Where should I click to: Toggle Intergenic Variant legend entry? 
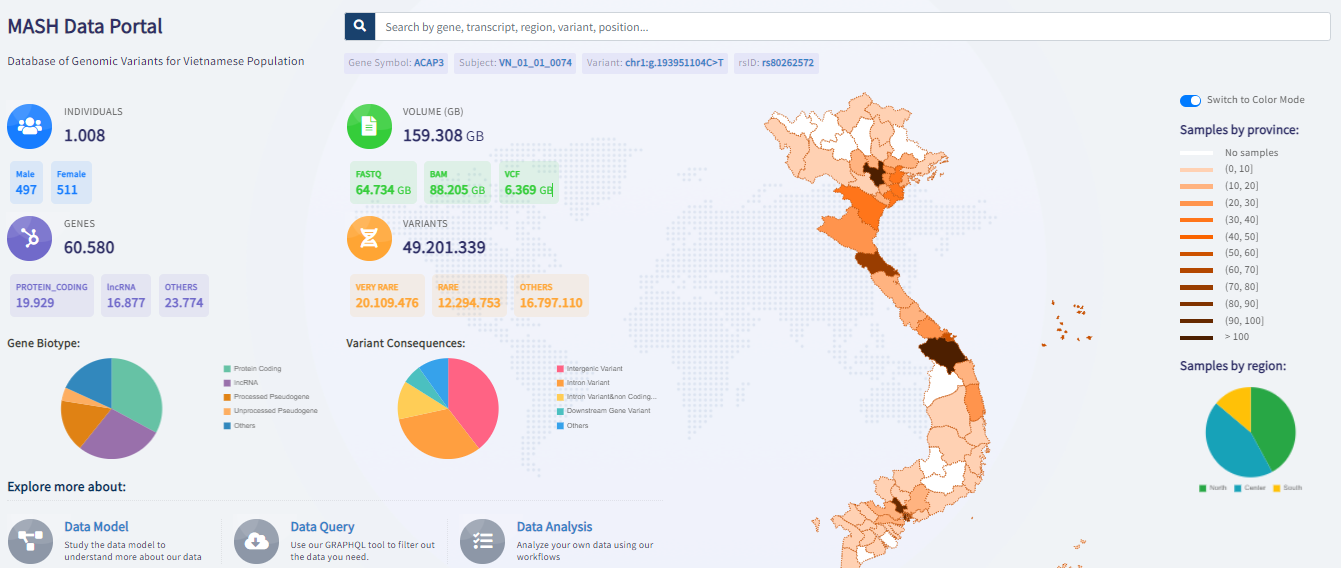tap(594, 369)
